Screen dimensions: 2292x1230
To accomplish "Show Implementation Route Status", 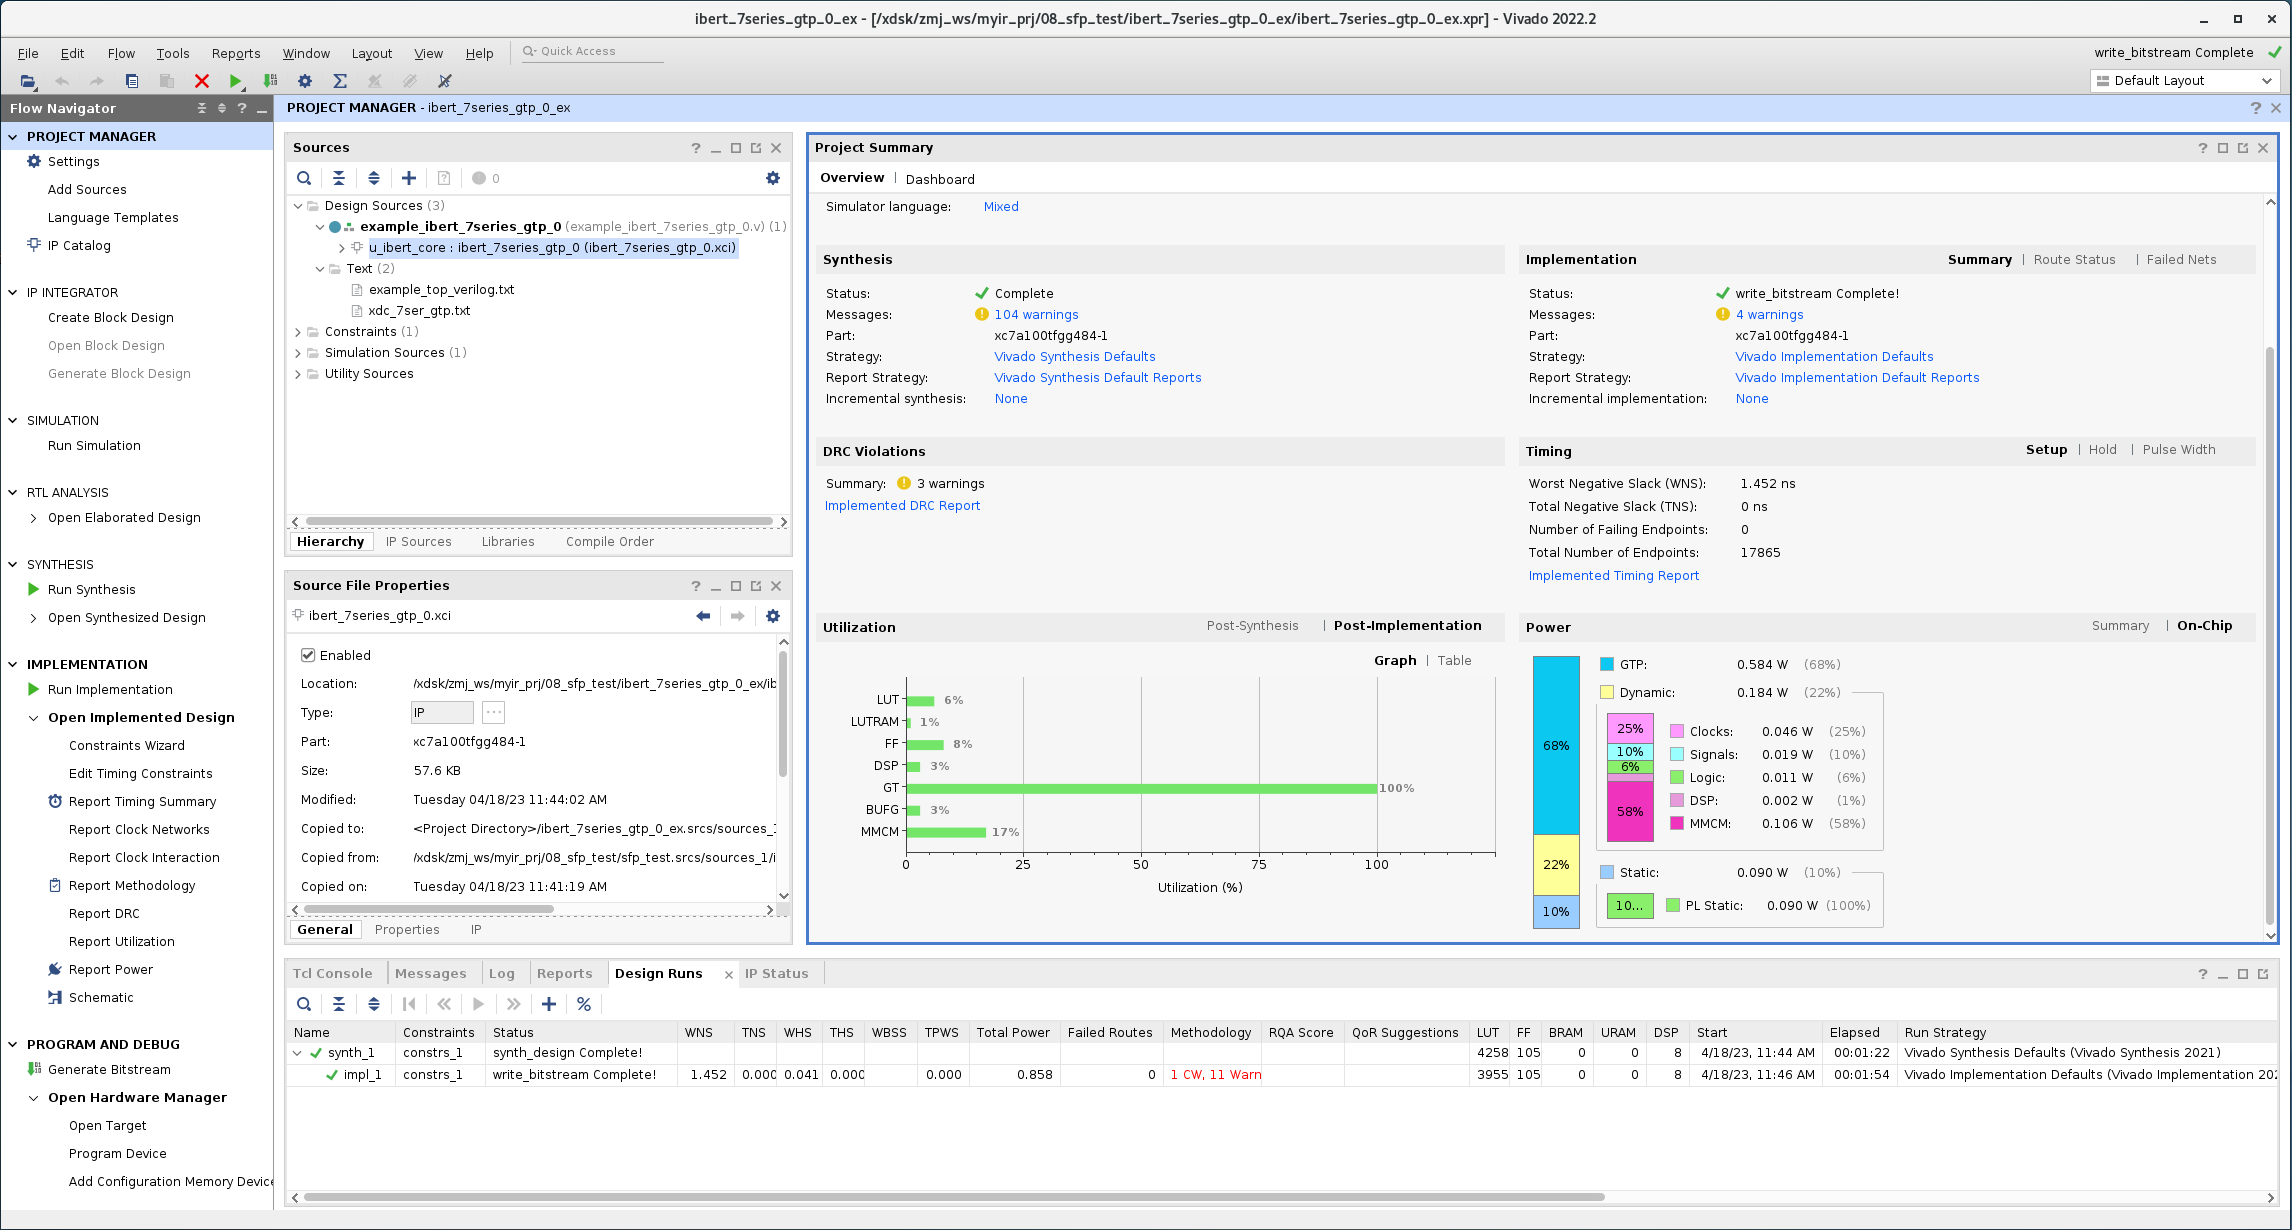I will 2074,260.
